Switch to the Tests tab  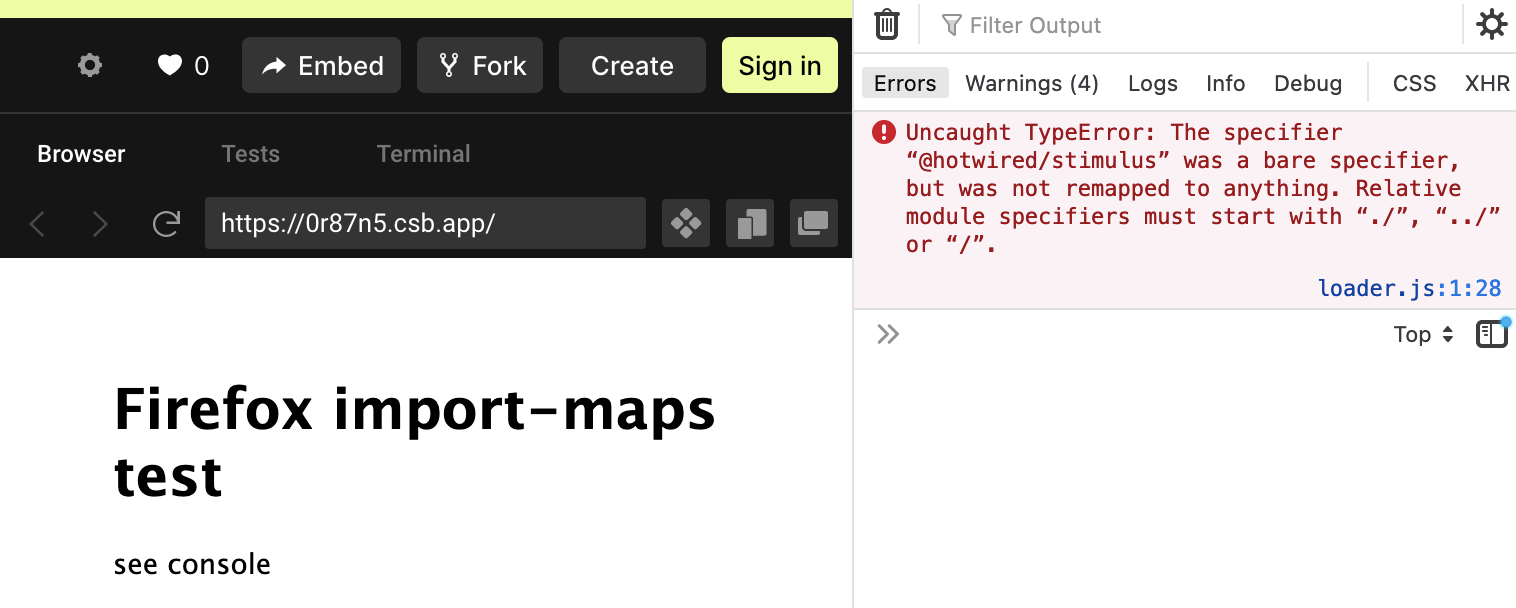point(250,153)
